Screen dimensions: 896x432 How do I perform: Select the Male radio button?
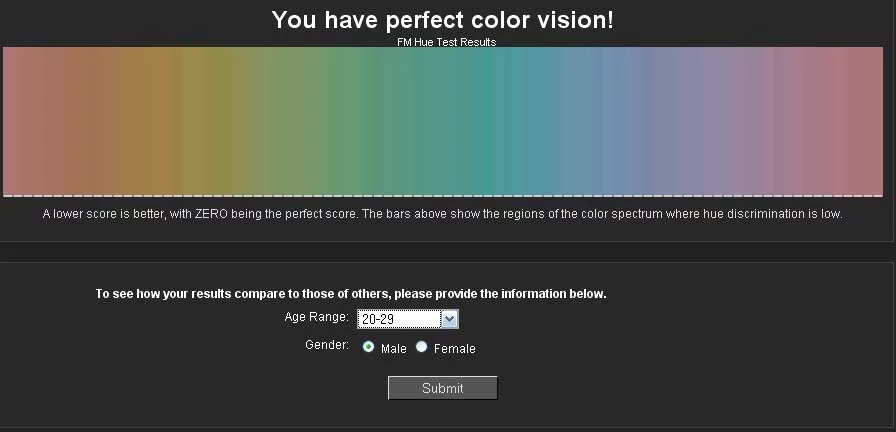click(369, 348)
